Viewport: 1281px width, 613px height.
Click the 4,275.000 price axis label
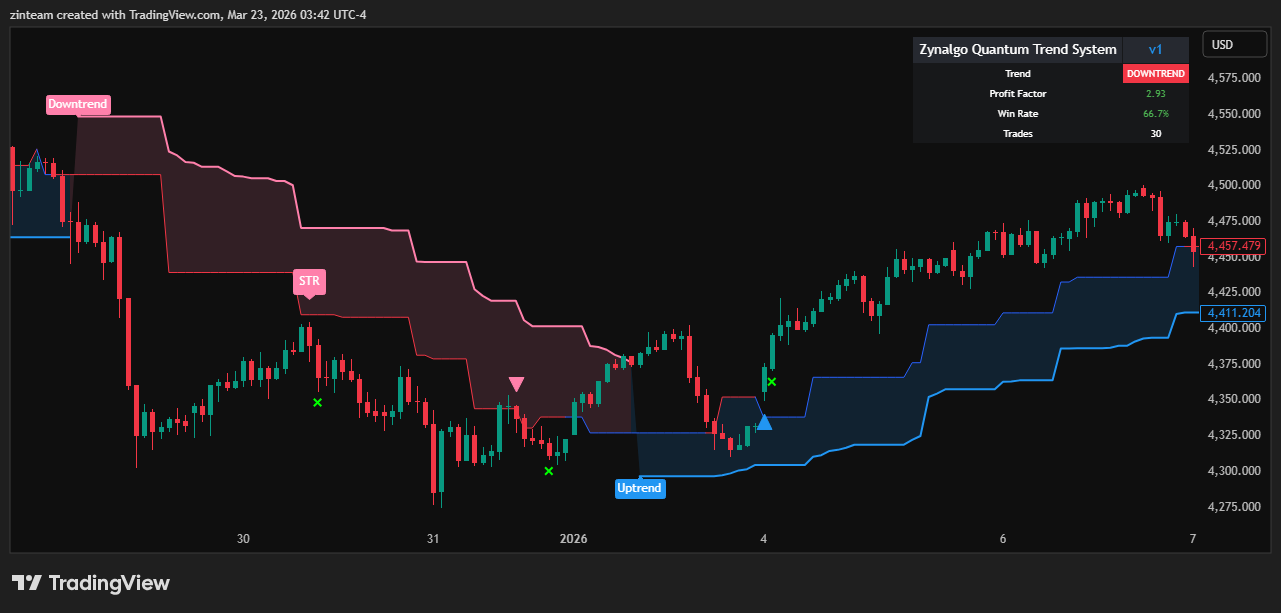click(x=1233, y=507)
